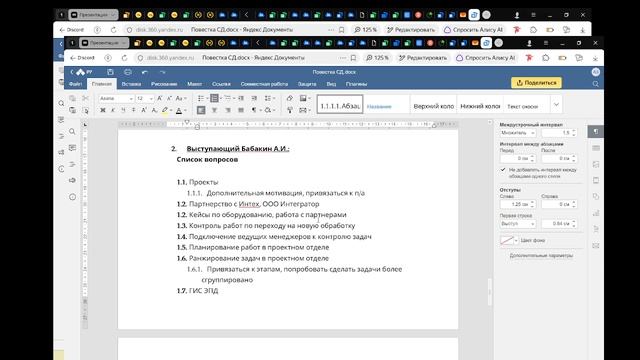Open the Выступ first line dropdown

pyautogui.click(x=518, y=224)
